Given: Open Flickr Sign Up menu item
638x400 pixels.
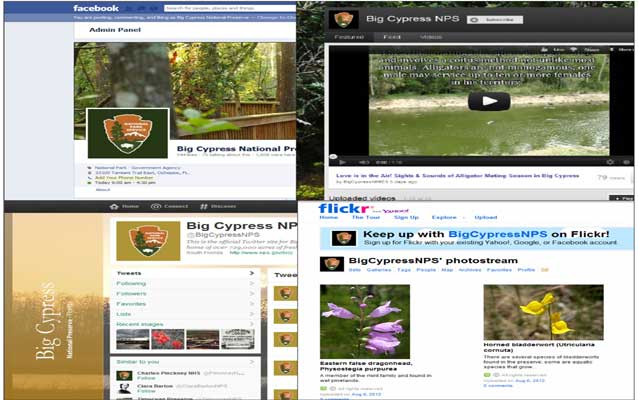Looking at the screenshot, I should coord(406,217).
